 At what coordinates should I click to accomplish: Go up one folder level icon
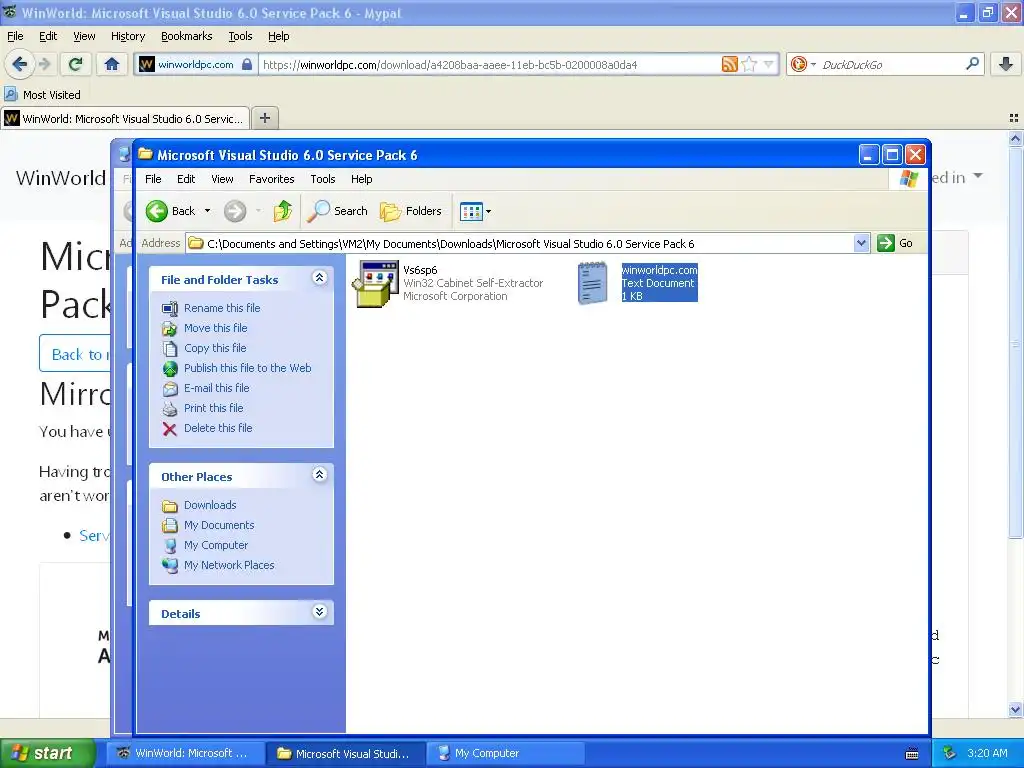coord(283,211)
